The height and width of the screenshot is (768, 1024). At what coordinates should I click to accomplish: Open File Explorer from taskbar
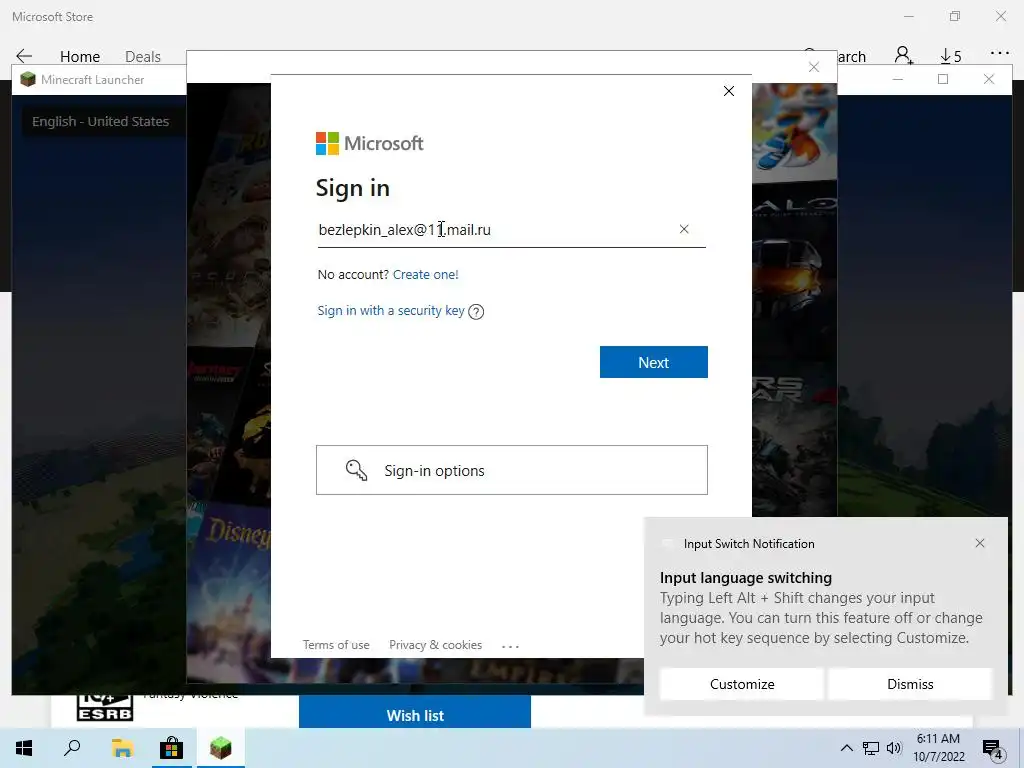point(122,748)
